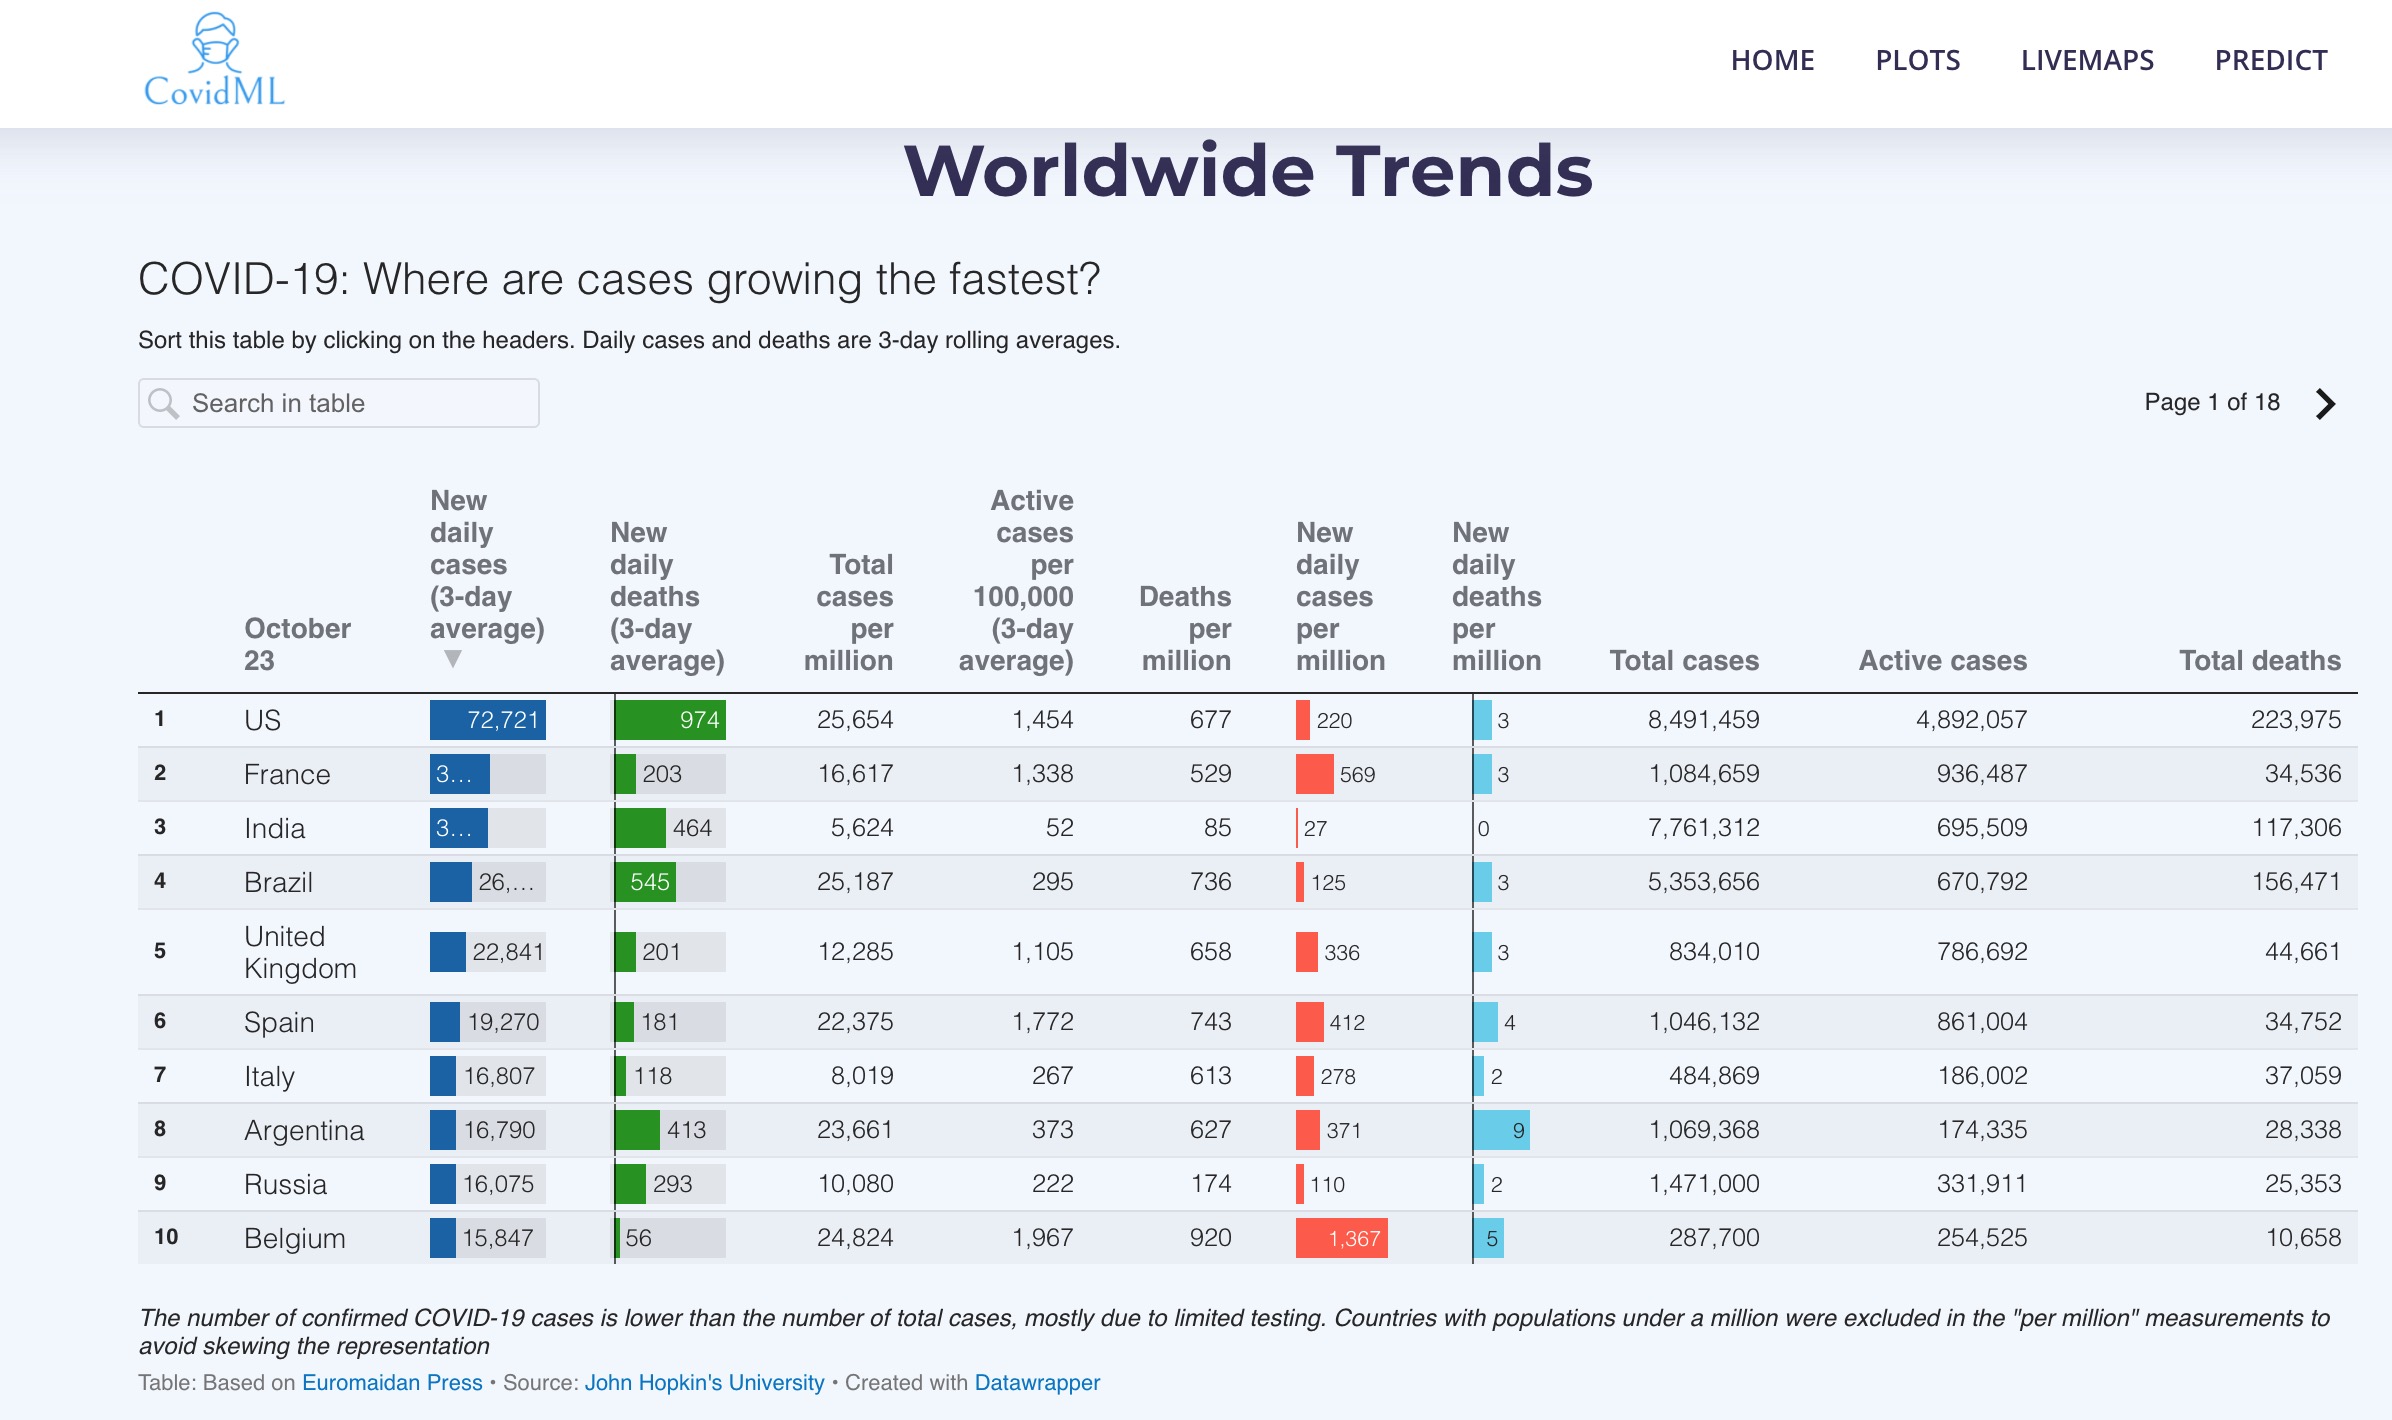Sort by Active cases column header

[1942, 660]
